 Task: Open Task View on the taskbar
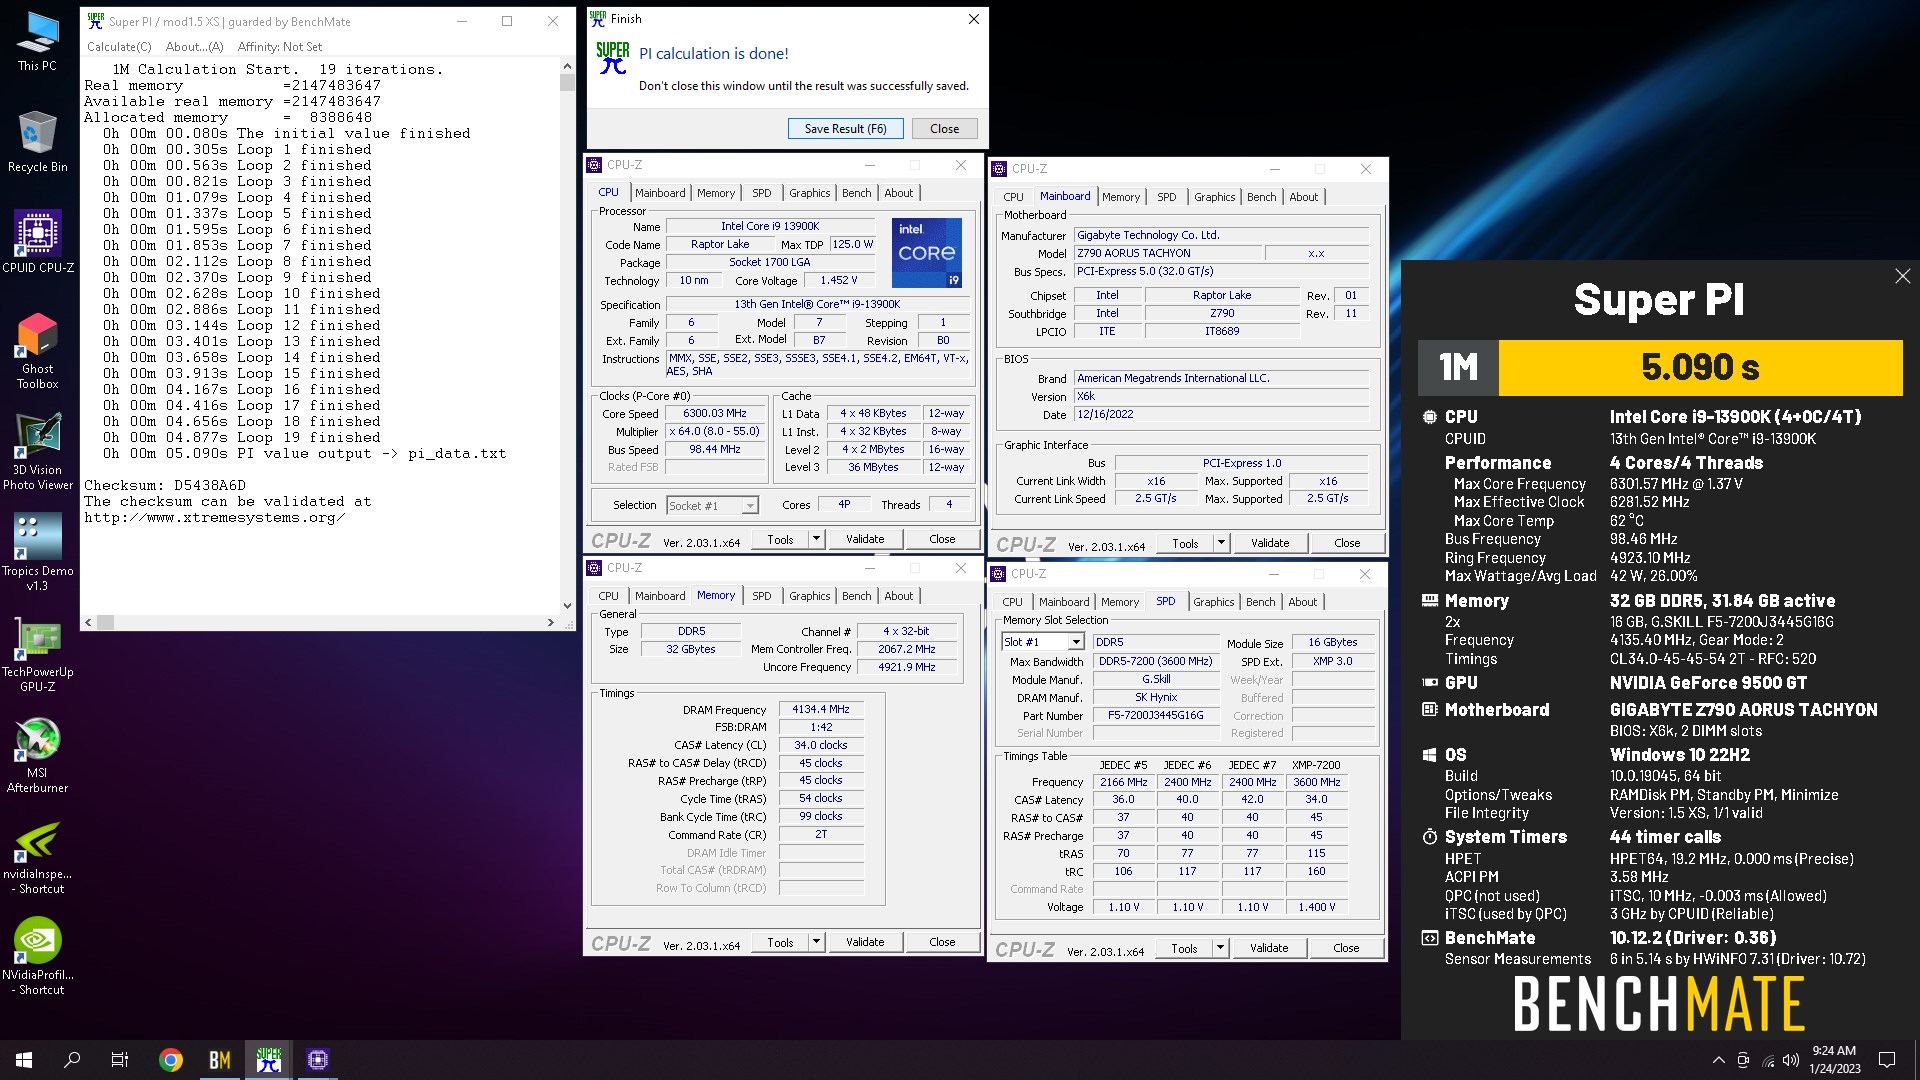120,1060
